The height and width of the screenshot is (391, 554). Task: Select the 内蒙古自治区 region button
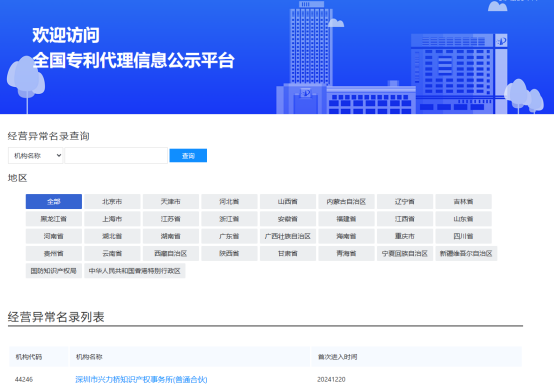[346, 202]
